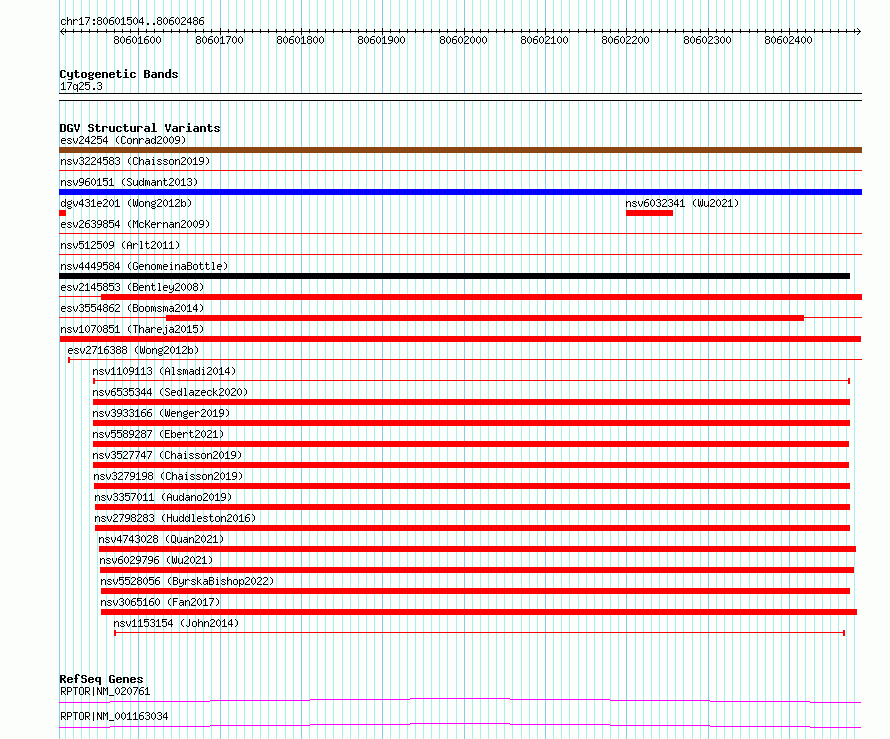Click ruler position 80601600
This screenshot has width=890, height=739.
pos(137,40)
